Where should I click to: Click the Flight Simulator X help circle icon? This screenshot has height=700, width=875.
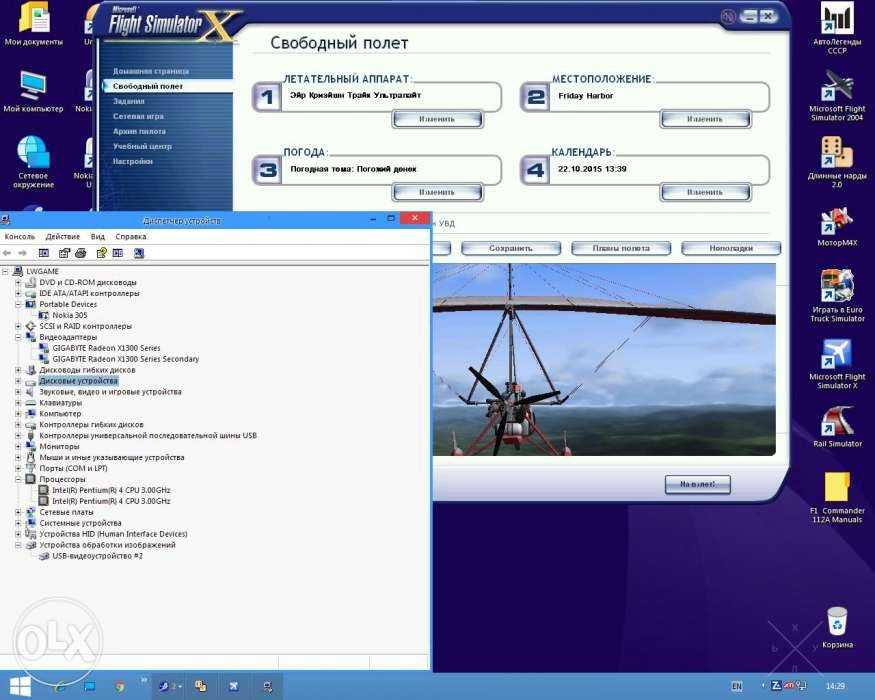728,17
